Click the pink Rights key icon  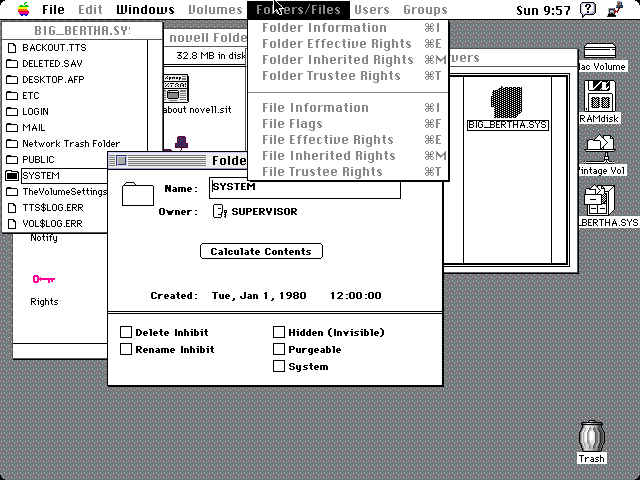point(43,280)
